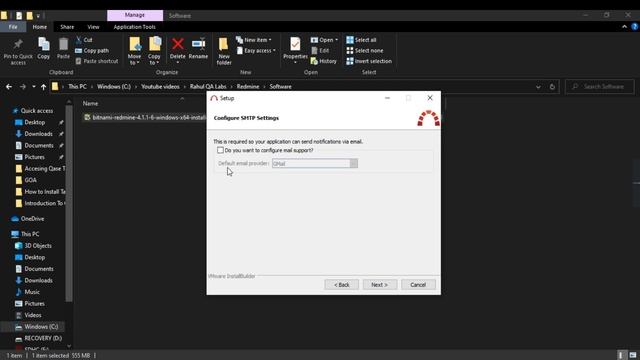Open the New item dropdown

pyautogui.click(x=254, y=40)
